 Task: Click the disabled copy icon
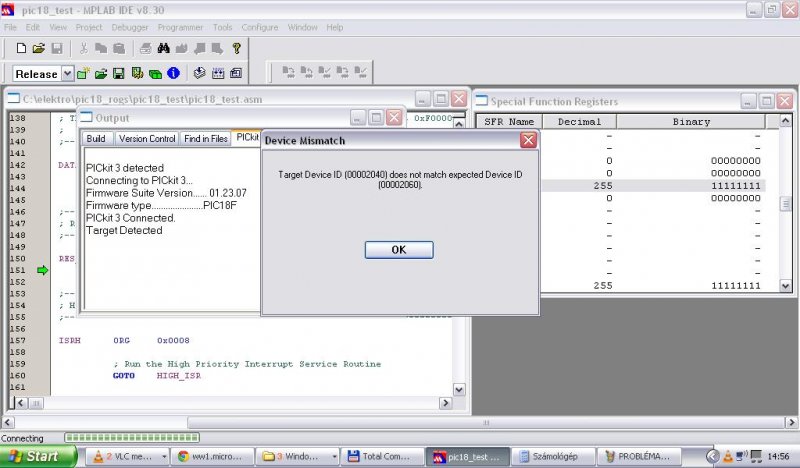101,48
